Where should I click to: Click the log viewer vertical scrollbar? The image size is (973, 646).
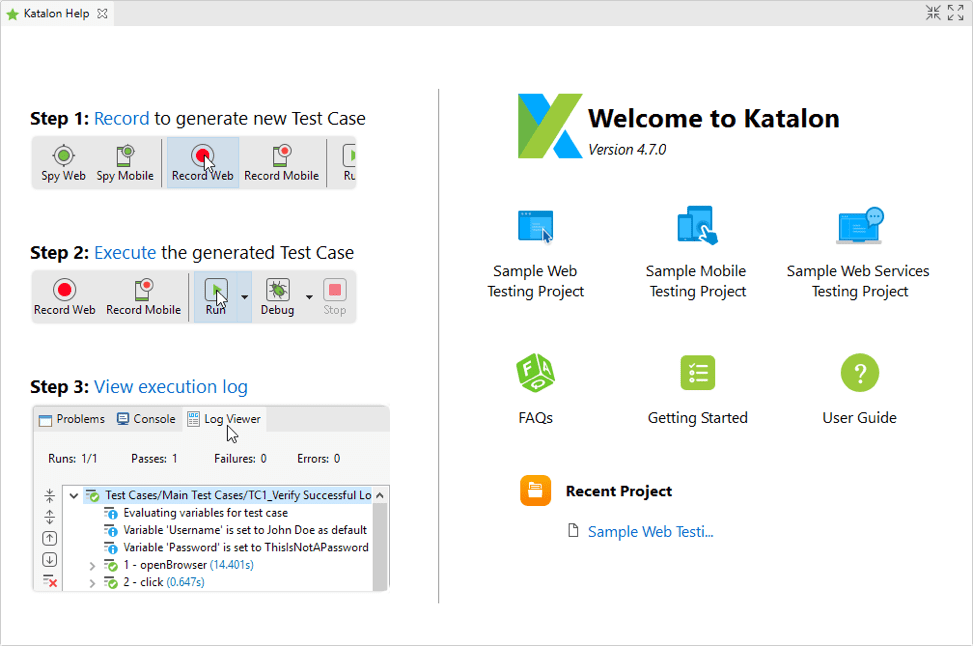(x=380, y=546)
